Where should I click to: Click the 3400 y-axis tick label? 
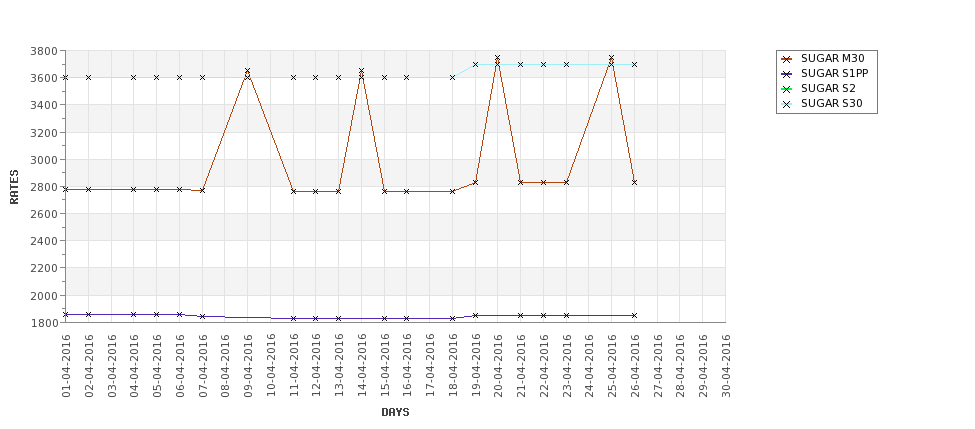pyautogui.click(x=44, y=105)
